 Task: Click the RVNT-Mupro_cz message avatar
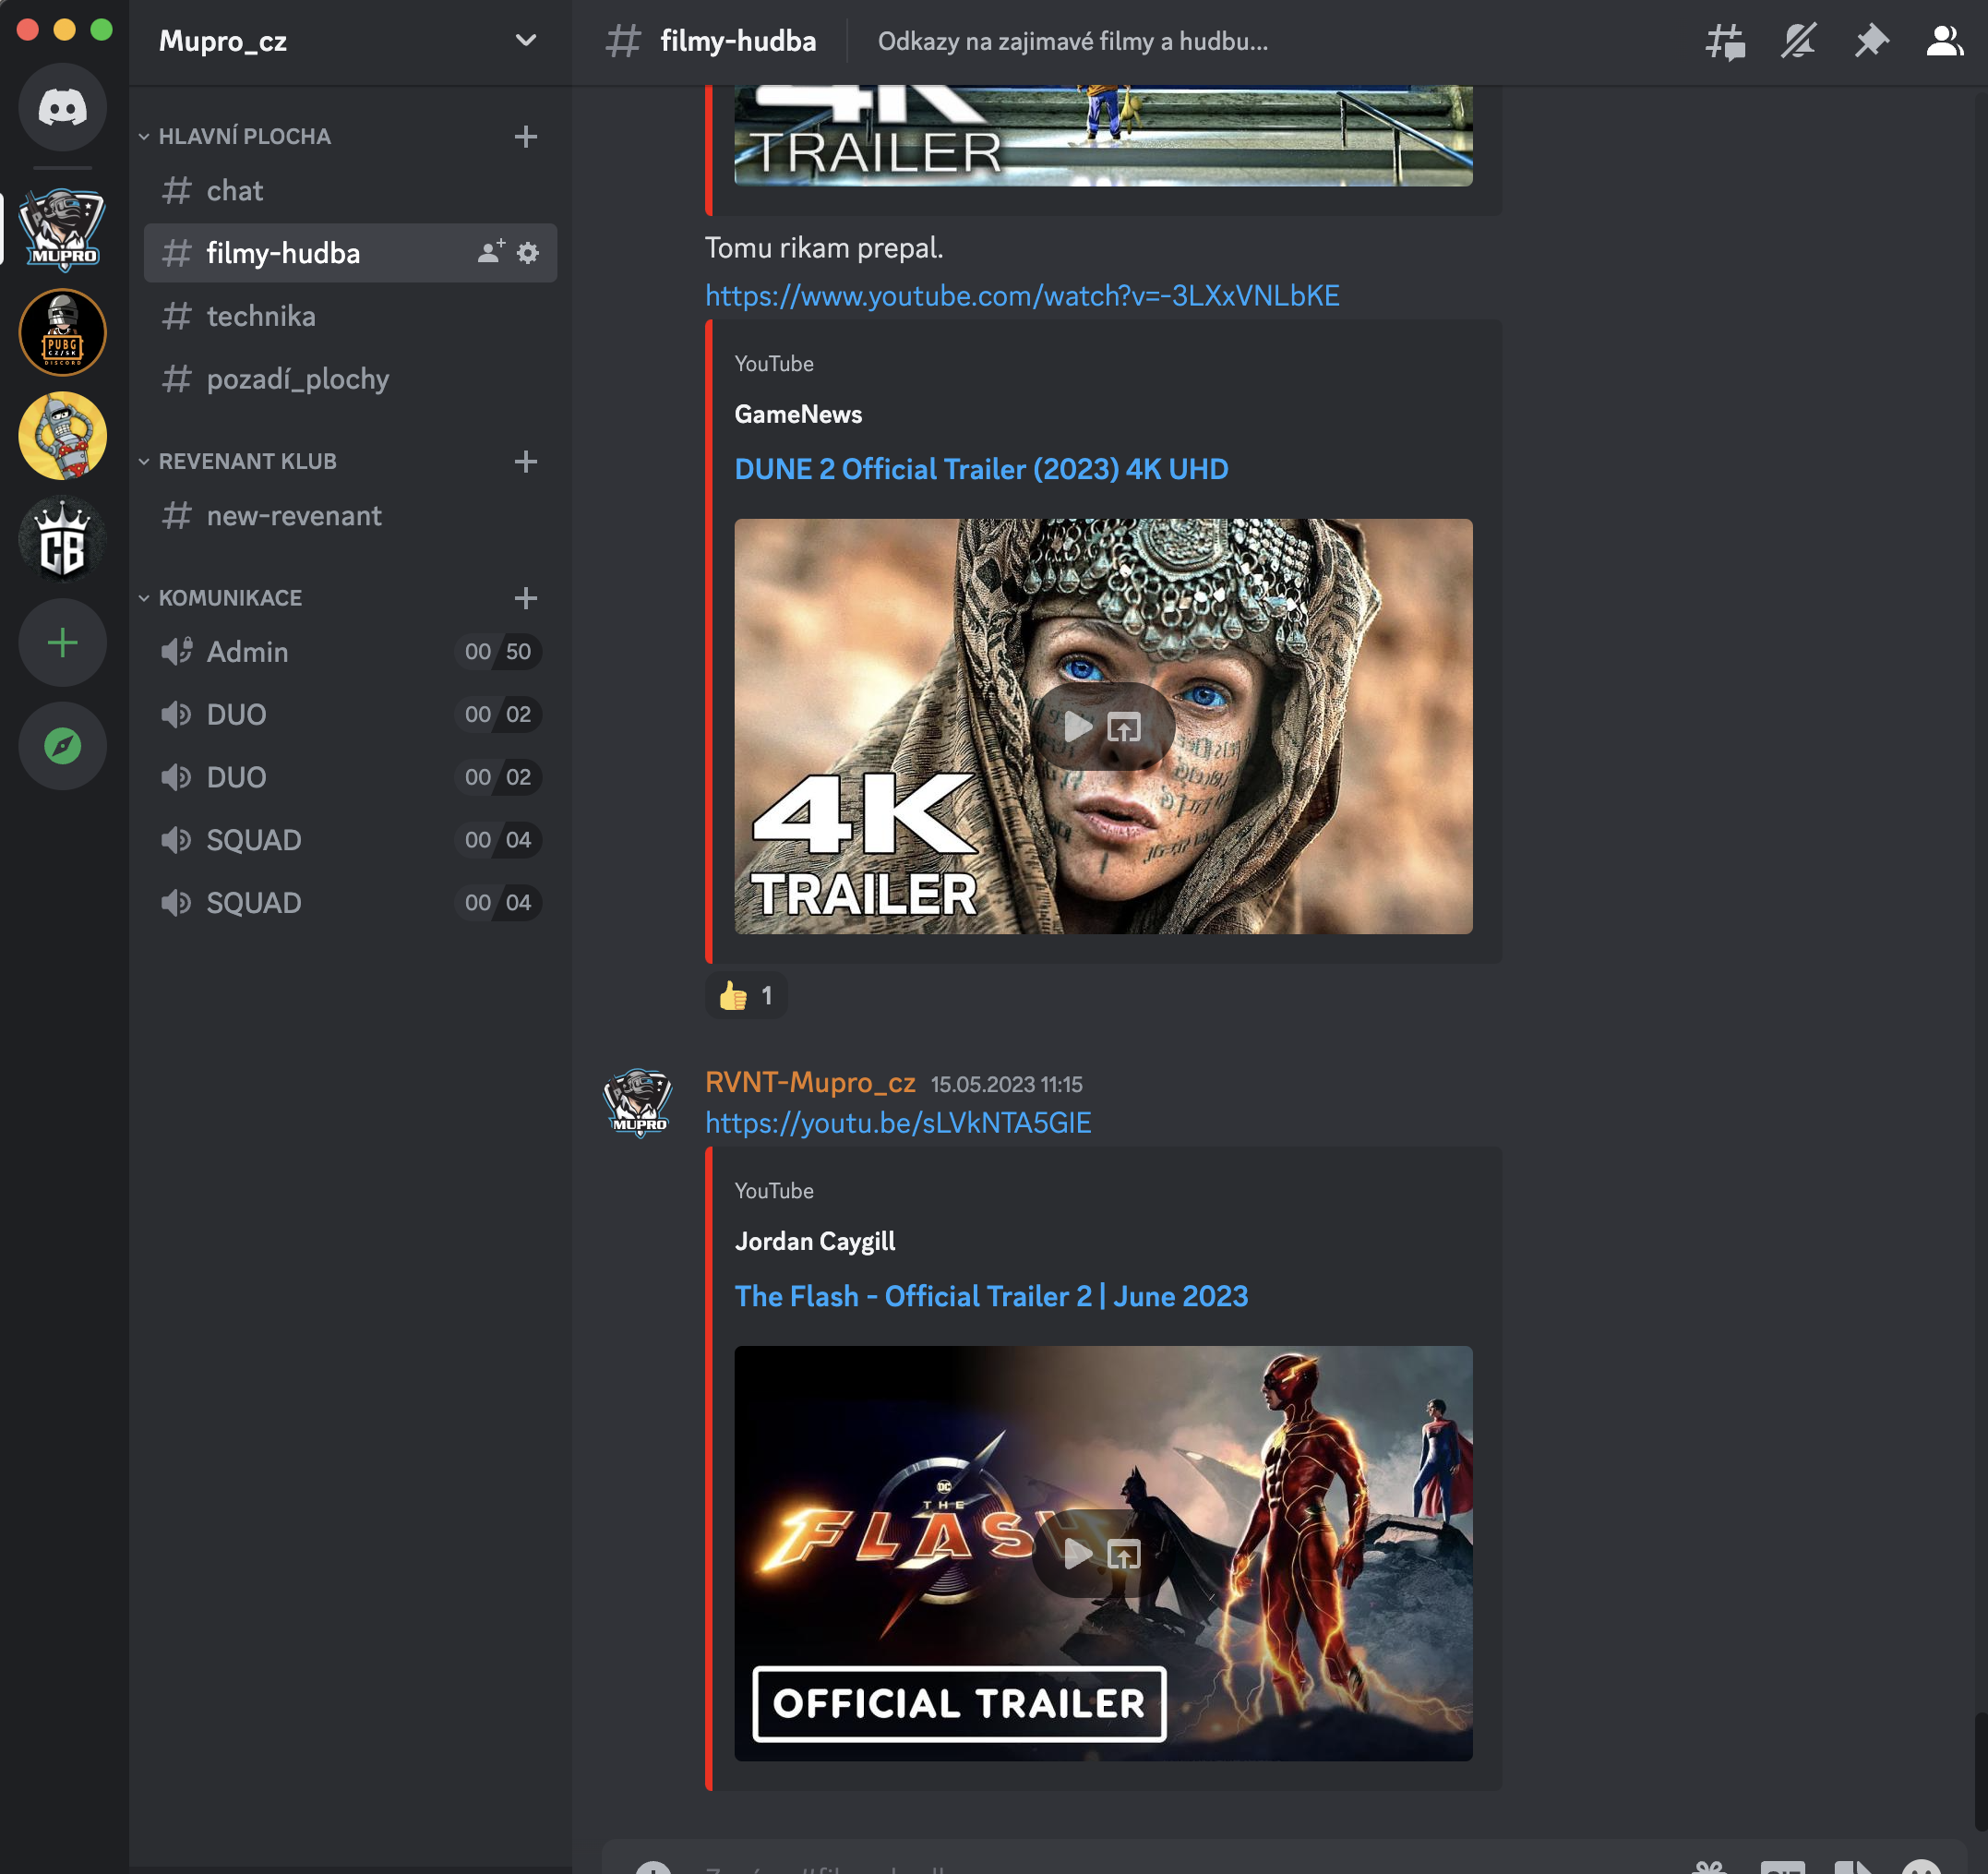639,1103
